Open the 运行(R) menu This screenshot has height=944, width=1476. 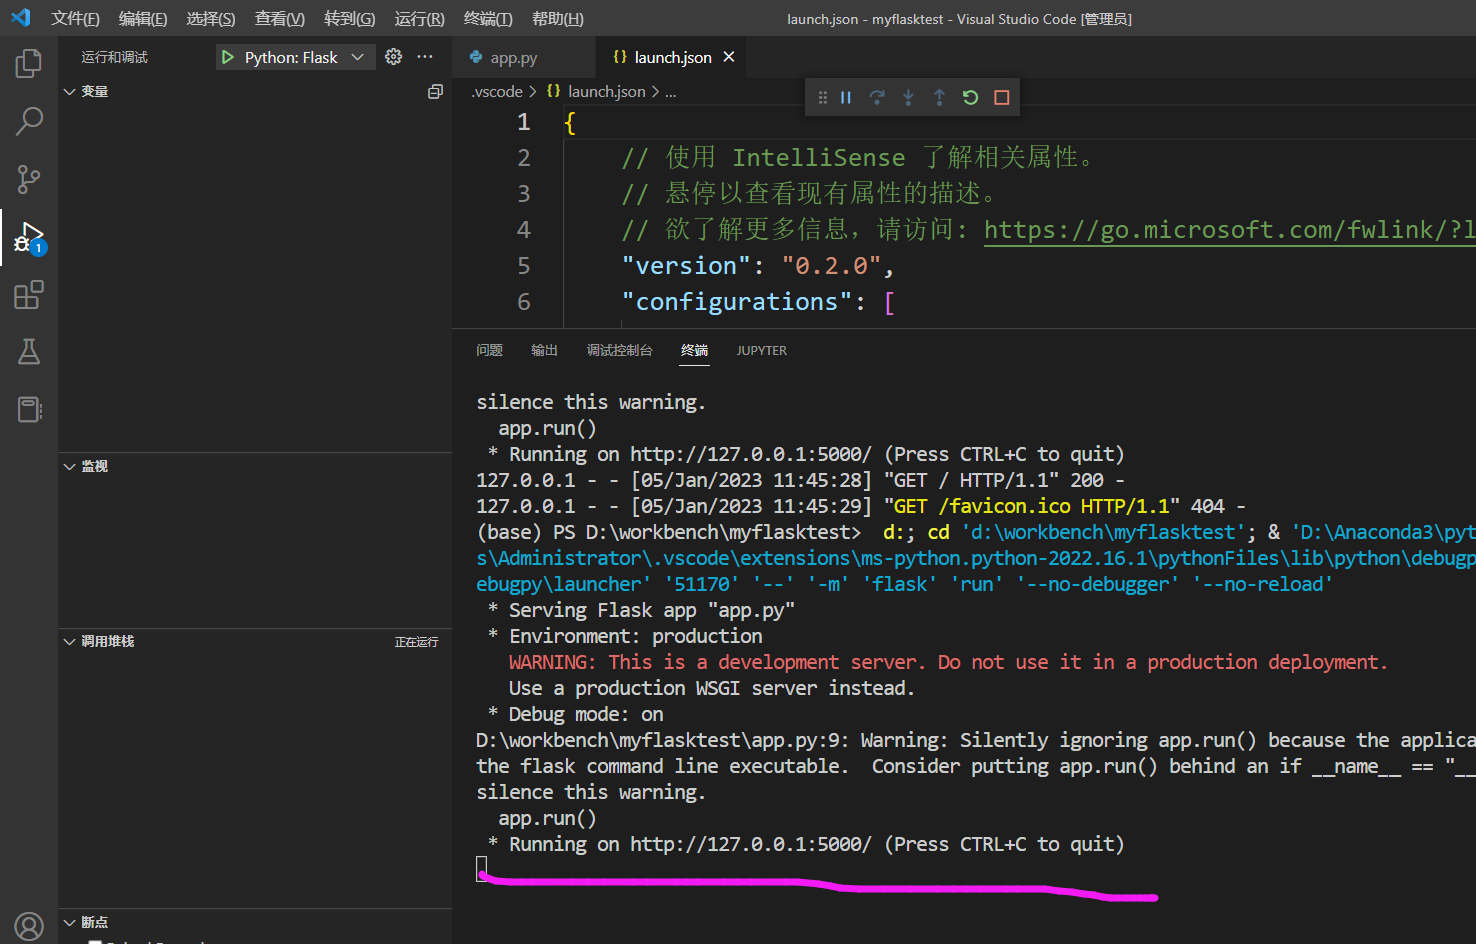[x=420, y=19]
